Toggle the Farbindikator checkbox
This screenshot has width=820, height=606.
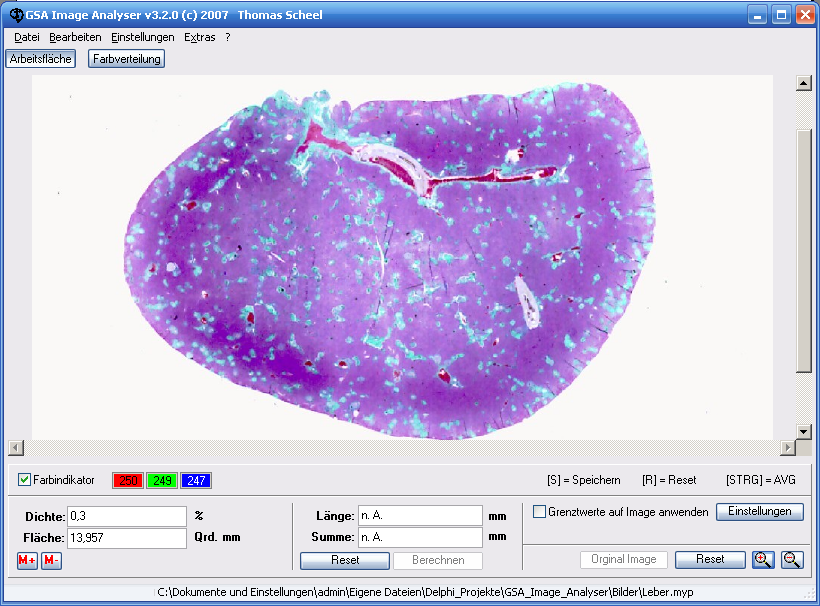[25, 479]
